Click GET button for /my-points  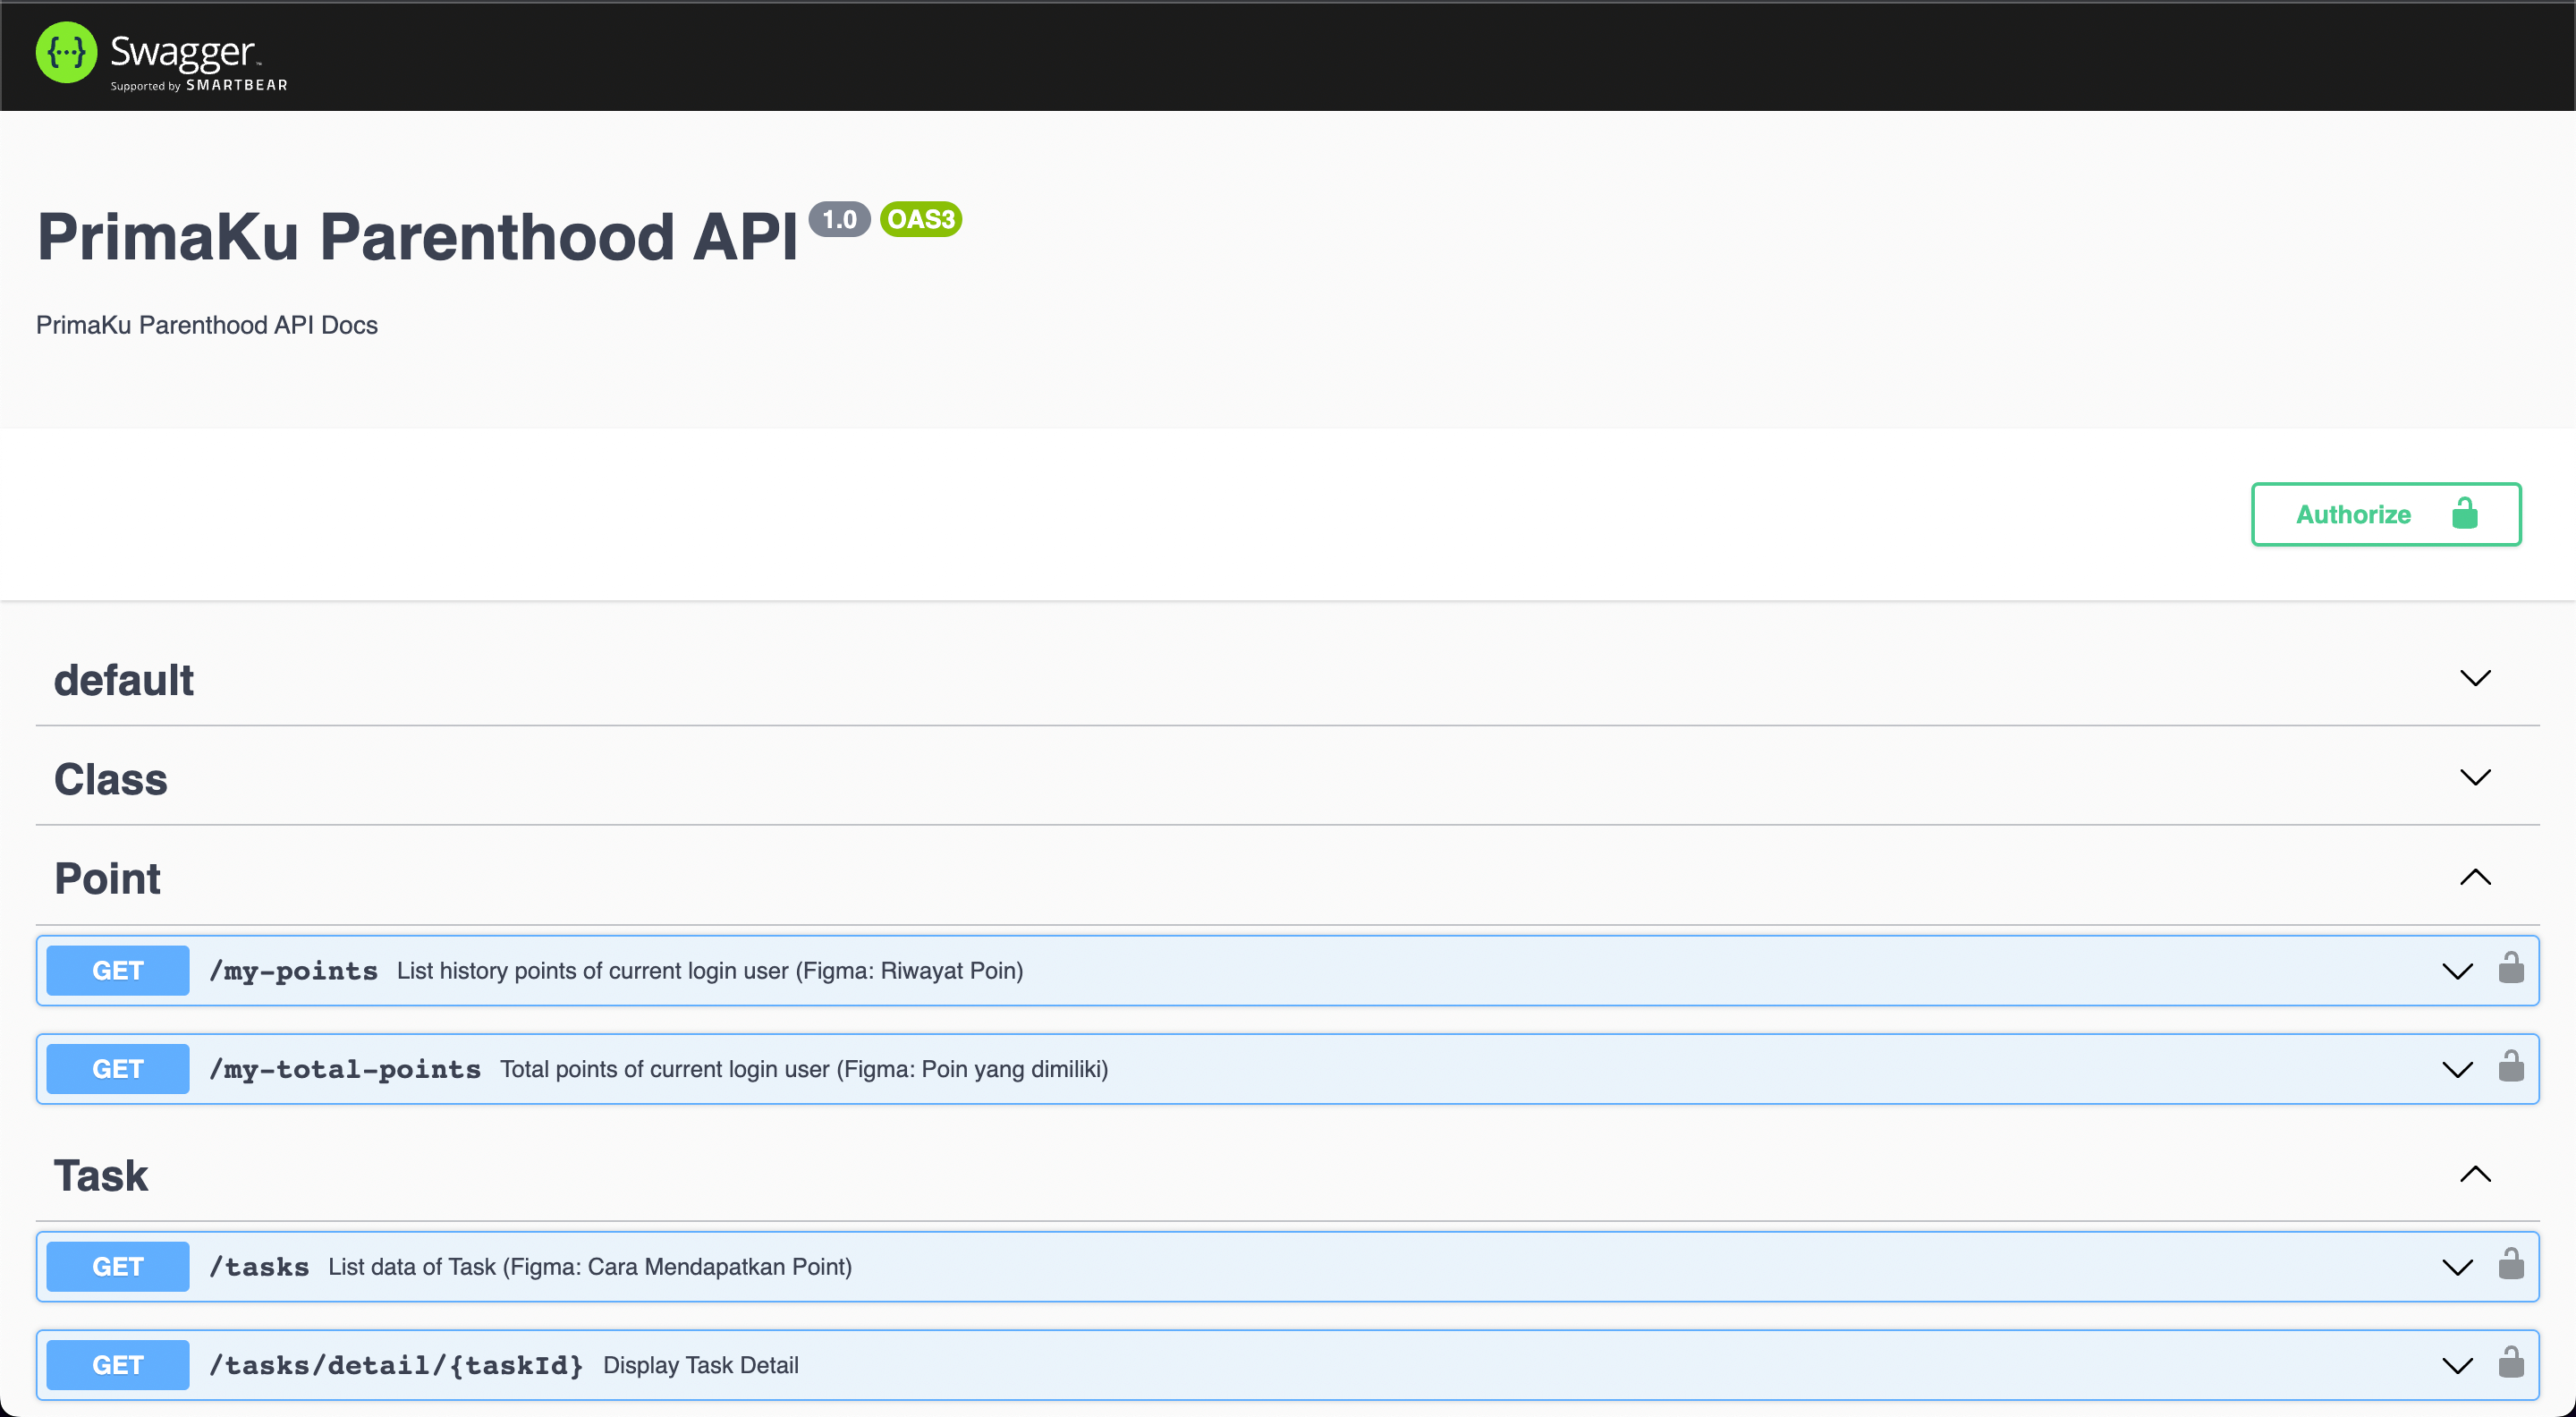pyautogui.click(x=118, y=970)
